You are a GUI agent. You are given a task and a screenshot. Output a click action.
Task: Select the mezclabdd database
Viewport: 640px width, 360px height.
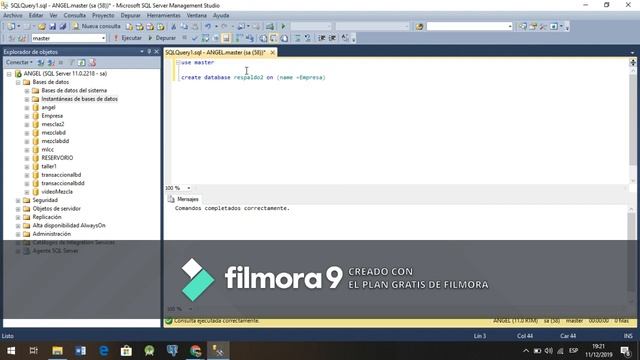[x=55, y=141]
